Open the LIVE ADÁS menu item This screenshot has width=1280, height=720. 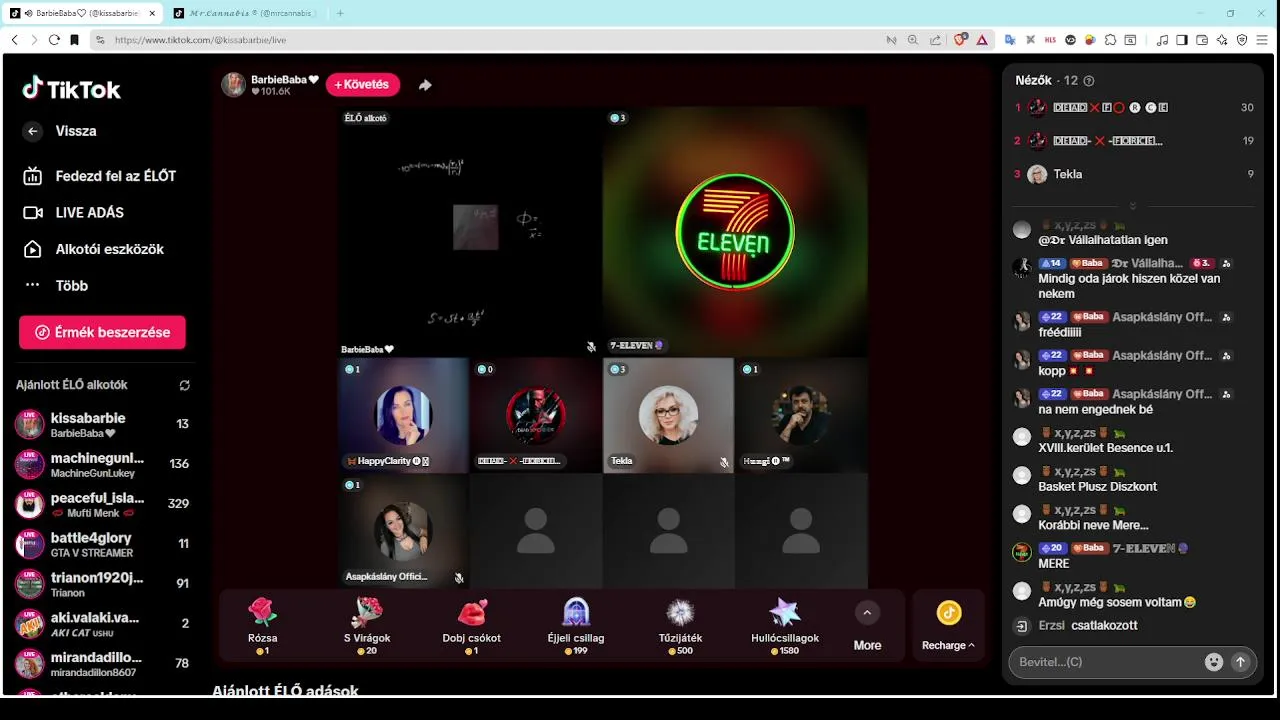(x=89, y=212)
